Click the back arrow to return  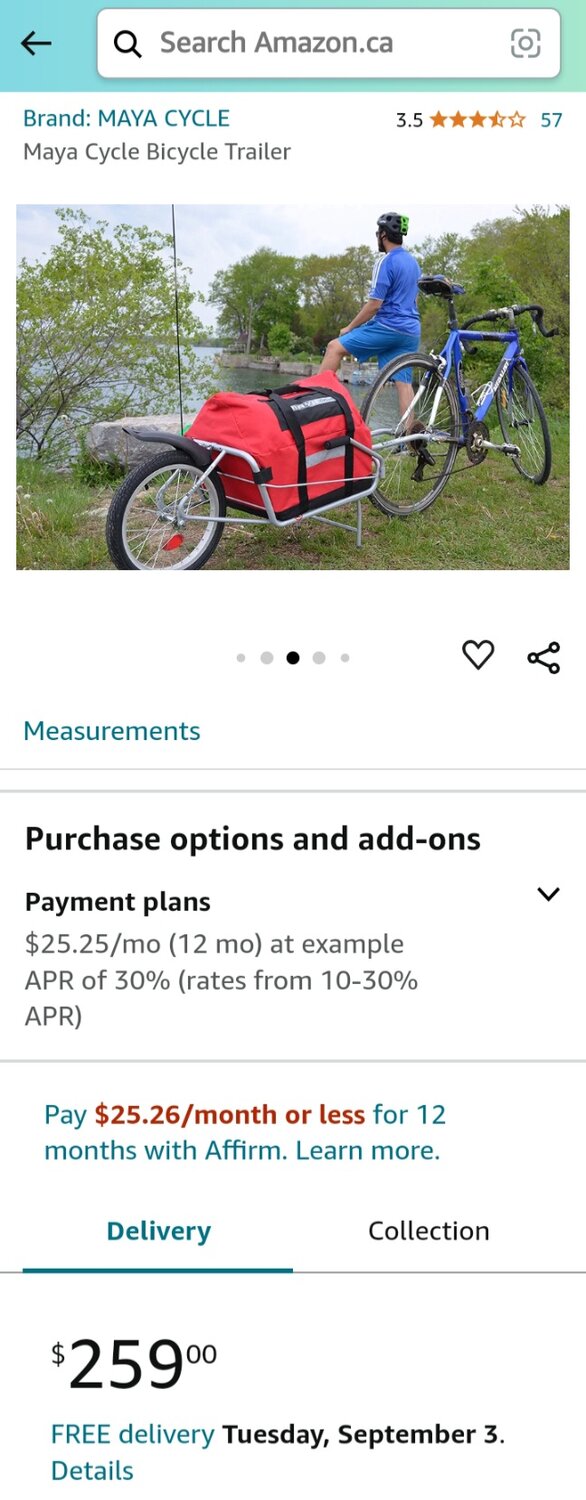(x=36, y=43)
